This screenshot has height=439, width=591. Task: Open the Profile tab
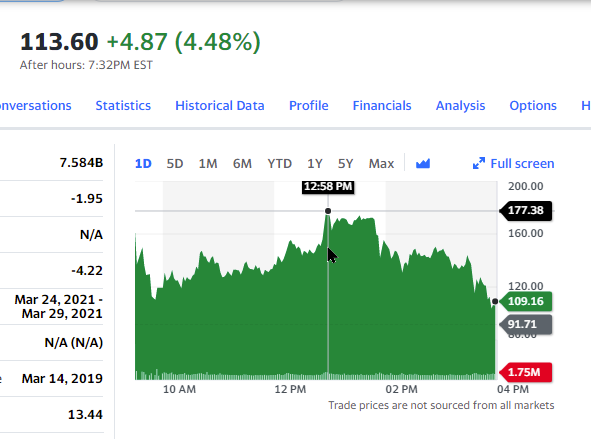click(x=309, y=106)
